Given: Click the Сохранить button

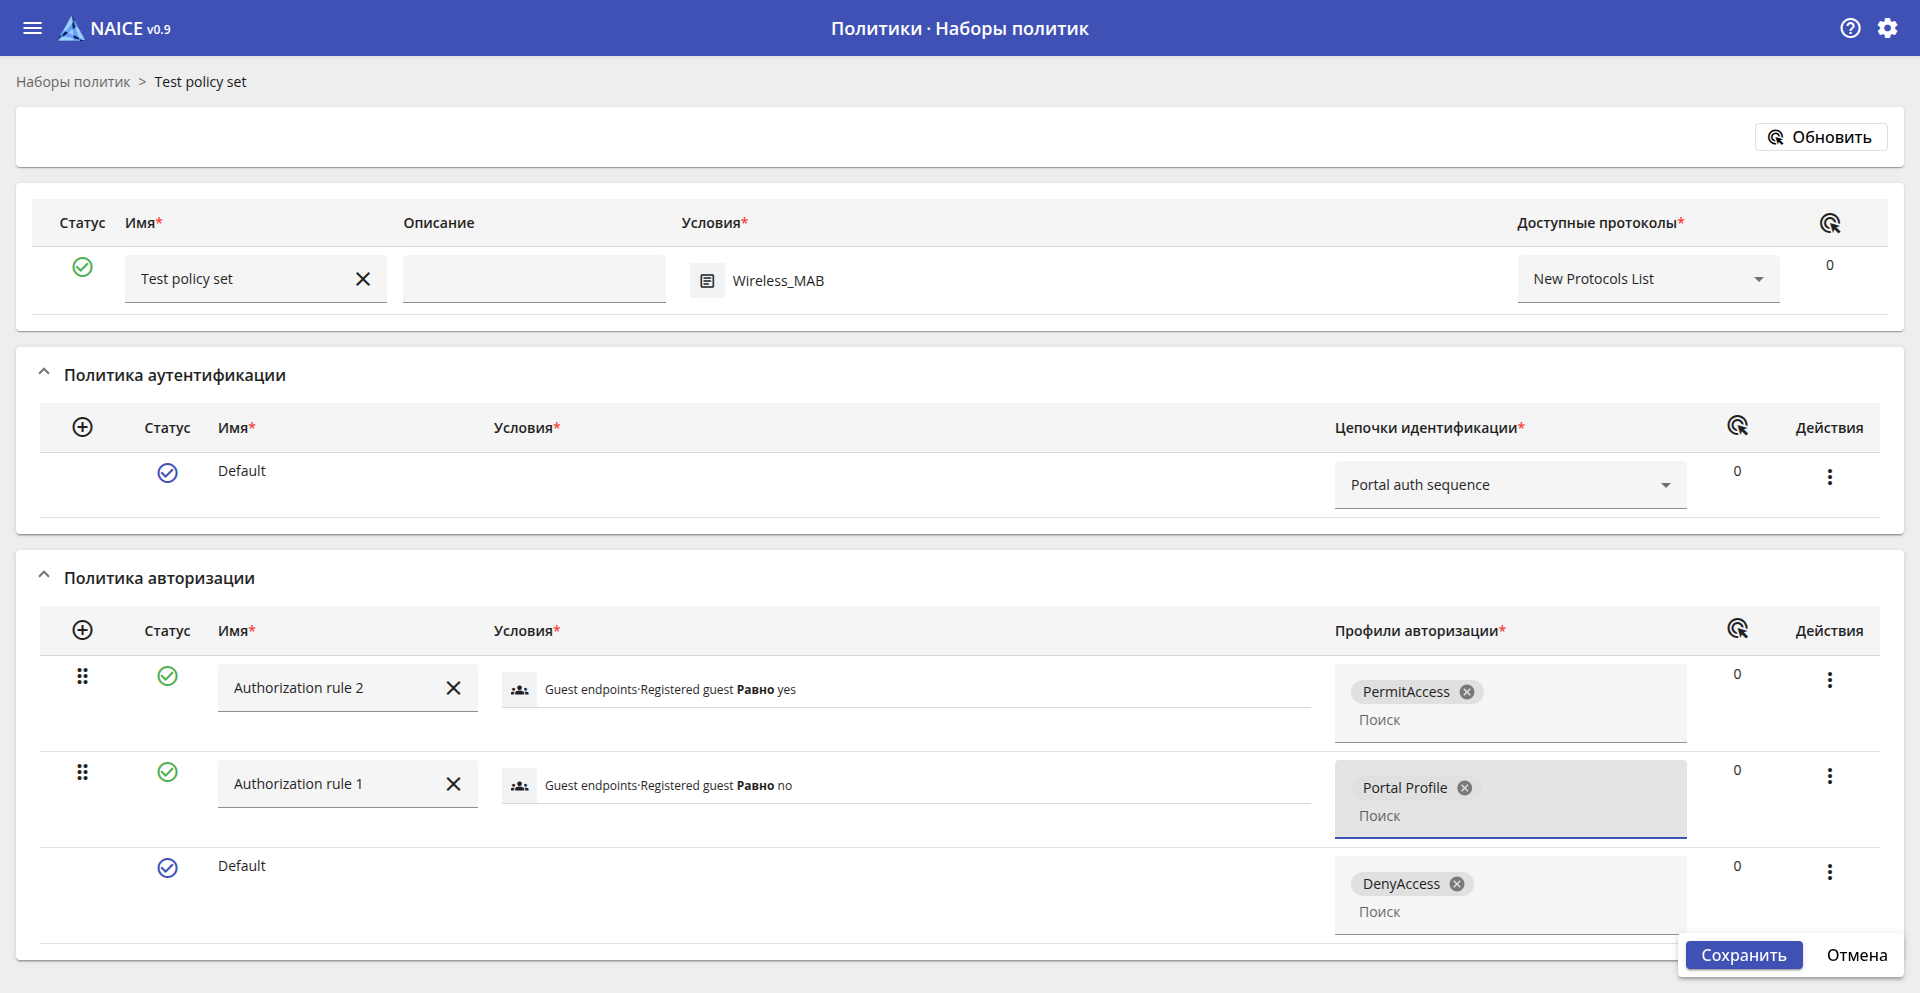Looking at the screenshot, I should point(1743,955).
